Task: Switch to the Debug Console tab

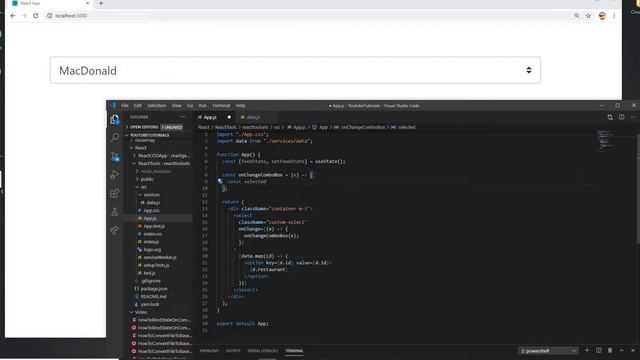Action: [262, 351]
